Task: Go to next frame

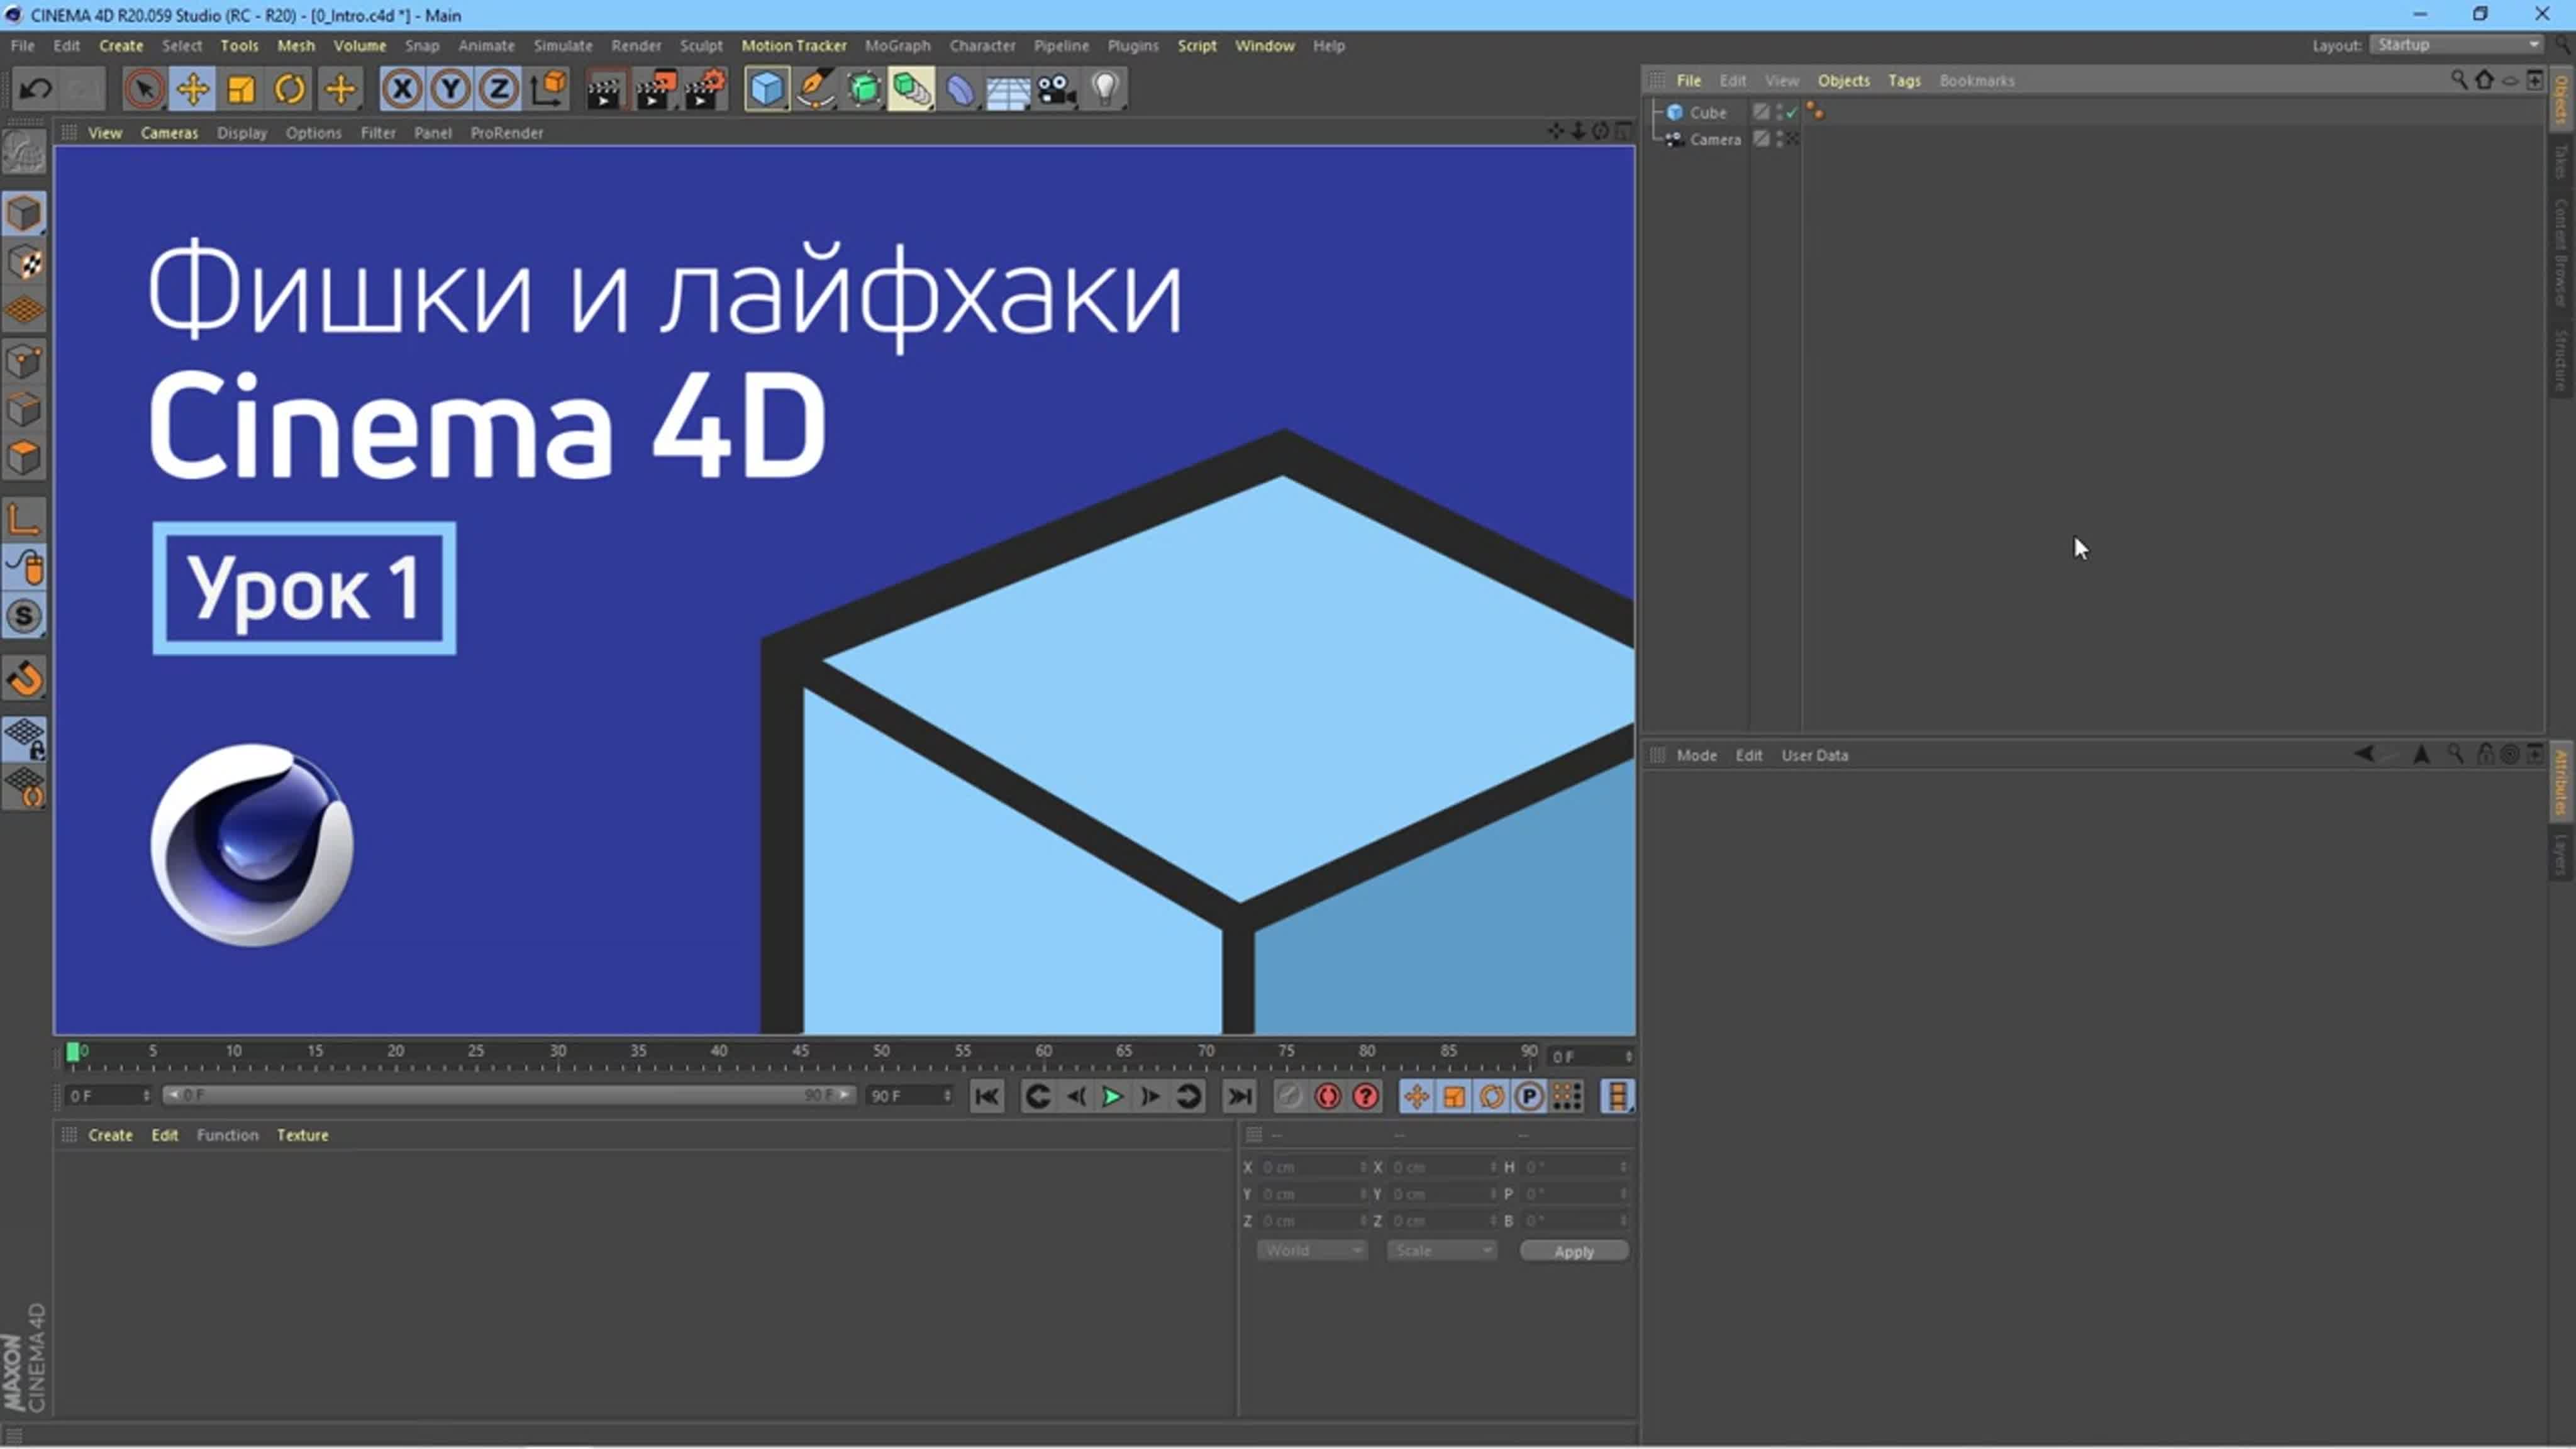Action: pos(1150,1097)
